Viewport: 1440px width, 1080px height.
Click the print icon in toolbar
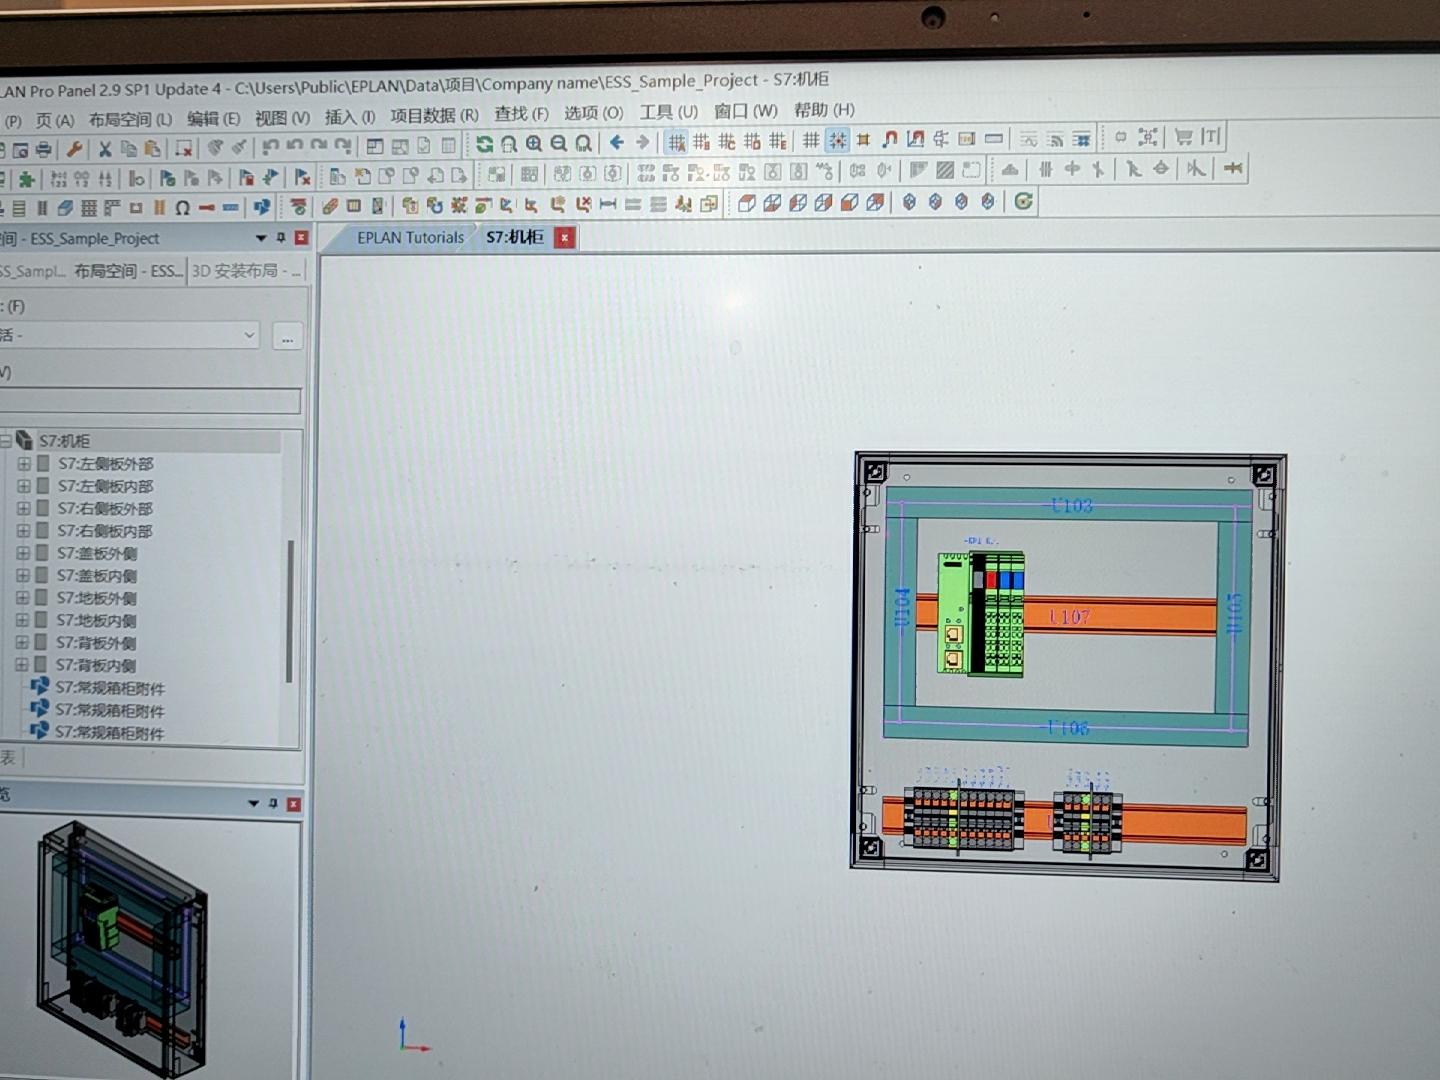(43, 150)
